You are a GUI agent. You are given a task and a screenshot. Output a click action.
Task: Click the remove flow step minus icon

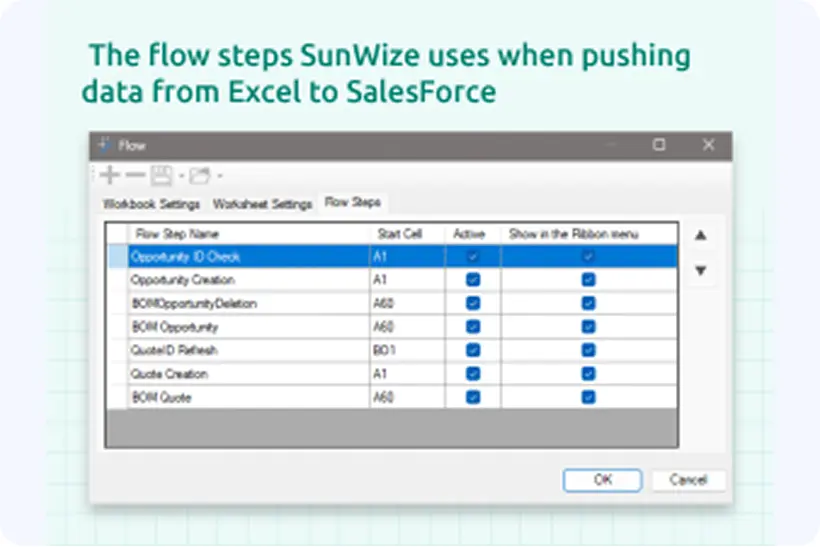tap(135, 176)
